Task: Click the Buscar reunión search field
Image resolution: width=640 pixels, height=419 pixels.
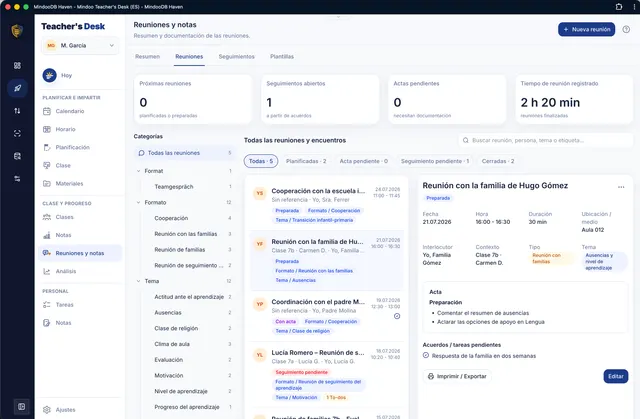Action: coord(546,140)
